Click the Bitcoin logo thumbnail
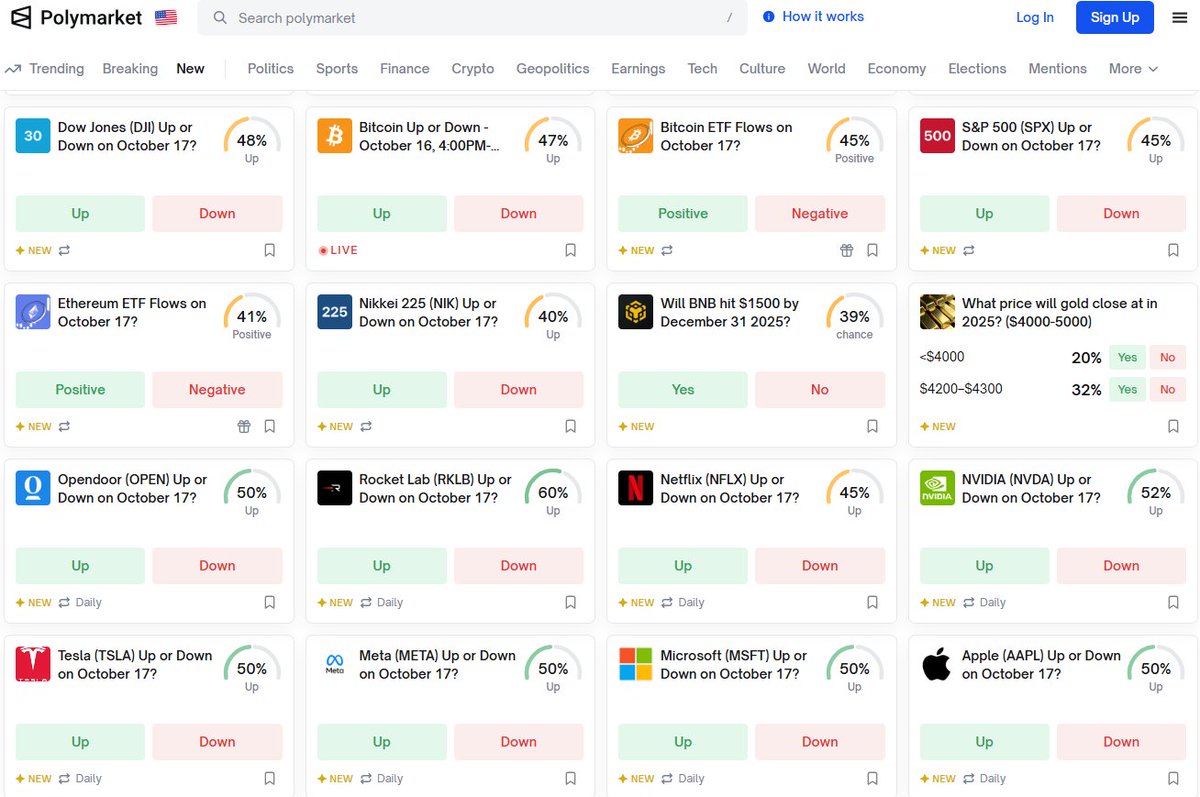Image resolution: width=1200 pixels, height=797 pixels. [x=334, y=136]
